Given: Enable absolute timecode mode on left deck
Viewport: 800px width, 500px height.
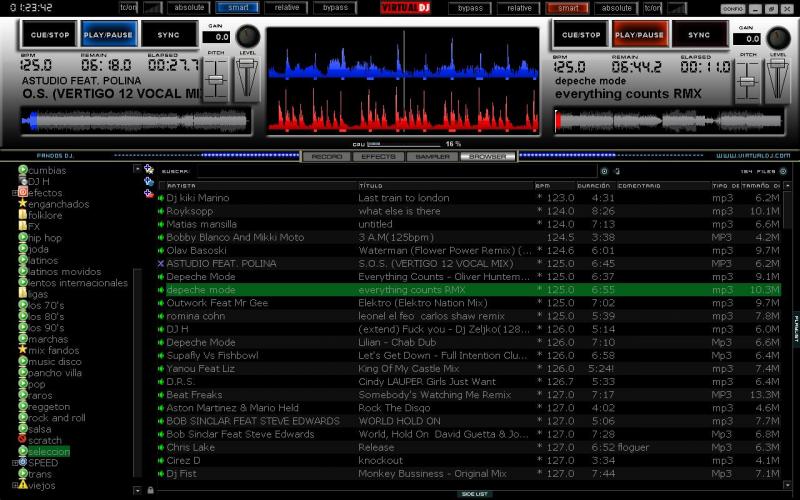Looking at the screenshot, I should coord(189,8).
